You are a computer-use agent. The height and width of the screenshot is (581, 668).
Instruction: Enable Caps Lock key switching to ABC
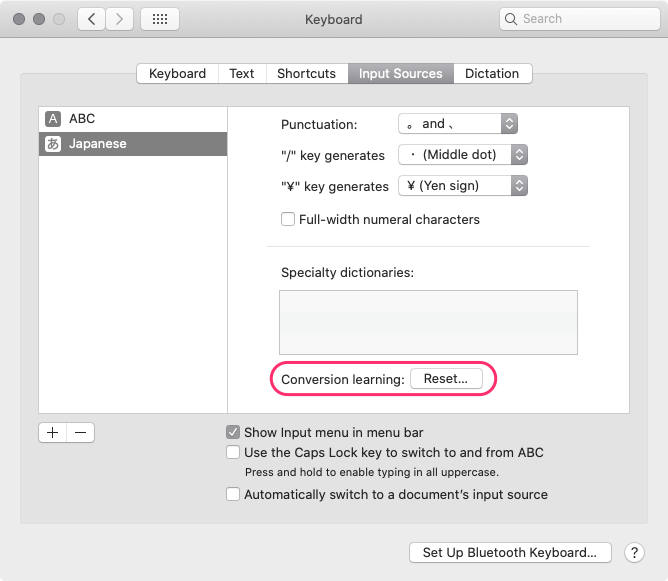point(233,452)
